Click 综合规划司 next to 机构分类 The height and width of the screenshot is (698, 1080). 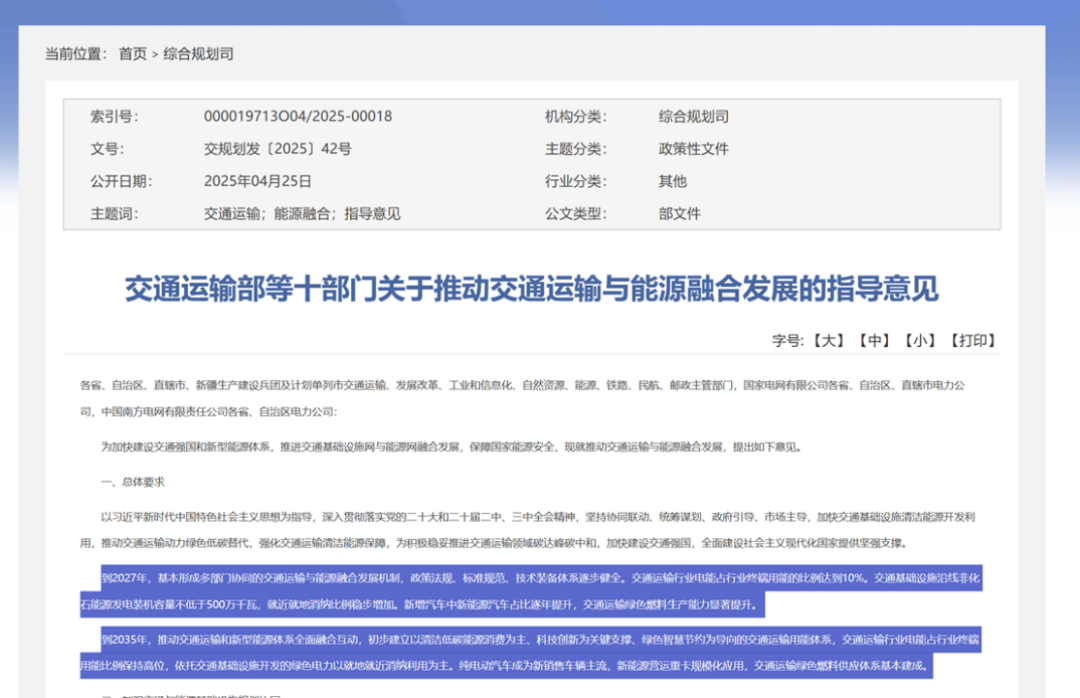pos(694,116)
